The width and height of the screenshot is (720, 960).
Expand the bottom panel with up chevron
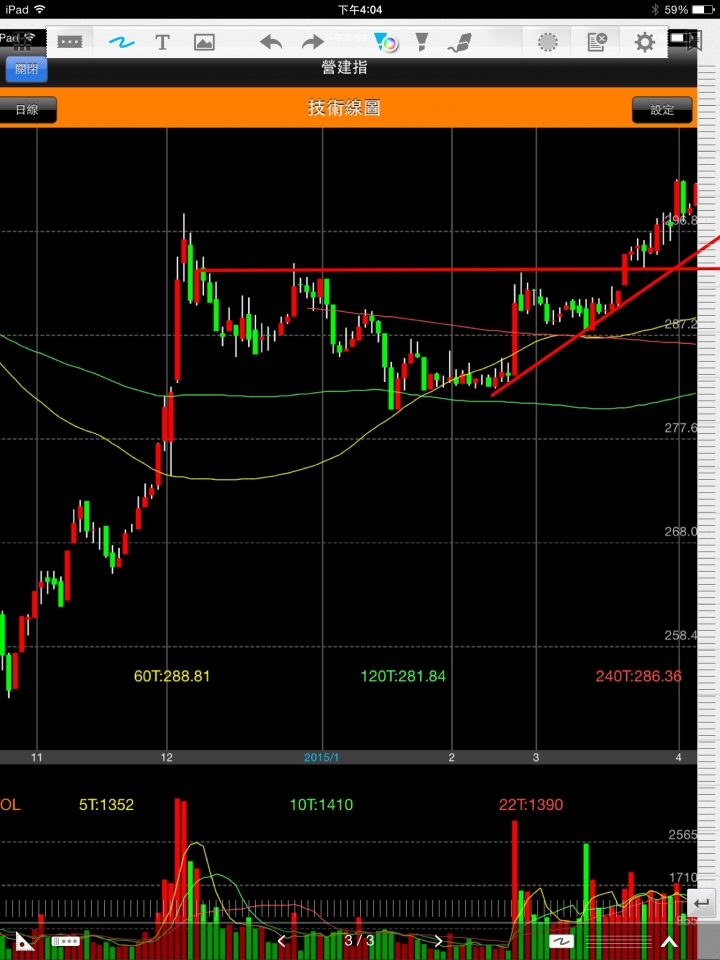pos(669,942)
